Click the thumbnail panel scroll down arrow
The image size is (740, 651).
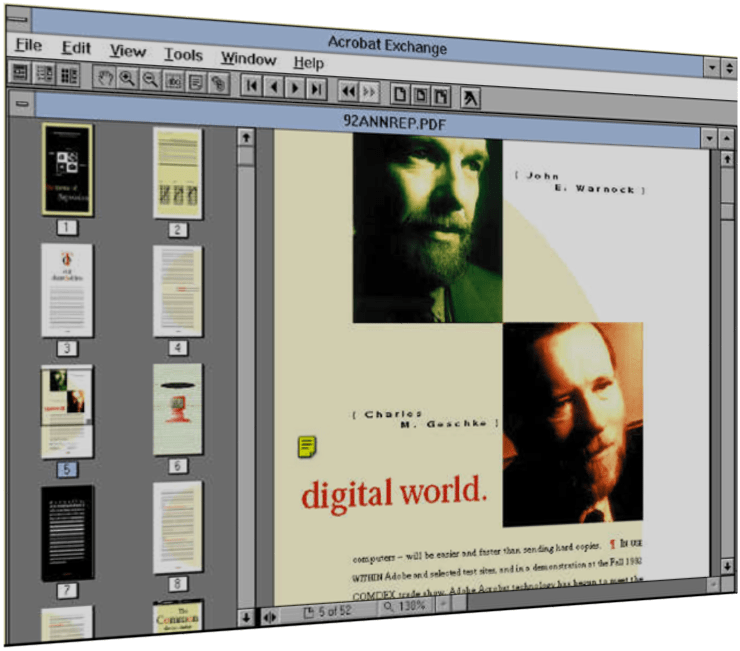[245, 616]
